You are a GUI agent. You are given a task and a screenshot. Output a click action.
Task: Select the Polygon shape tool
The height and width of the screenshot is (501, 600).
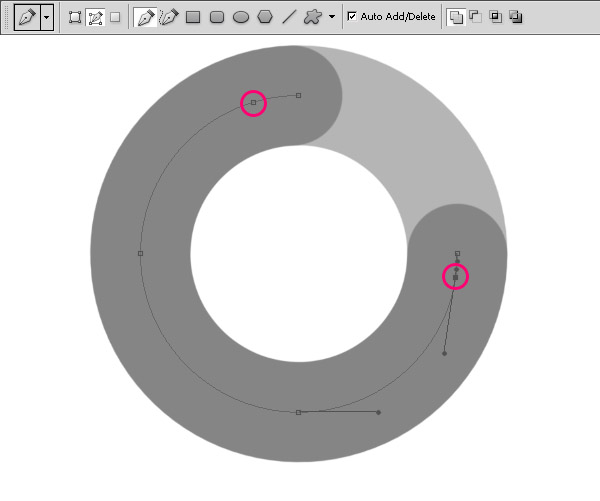coord(265,17)
